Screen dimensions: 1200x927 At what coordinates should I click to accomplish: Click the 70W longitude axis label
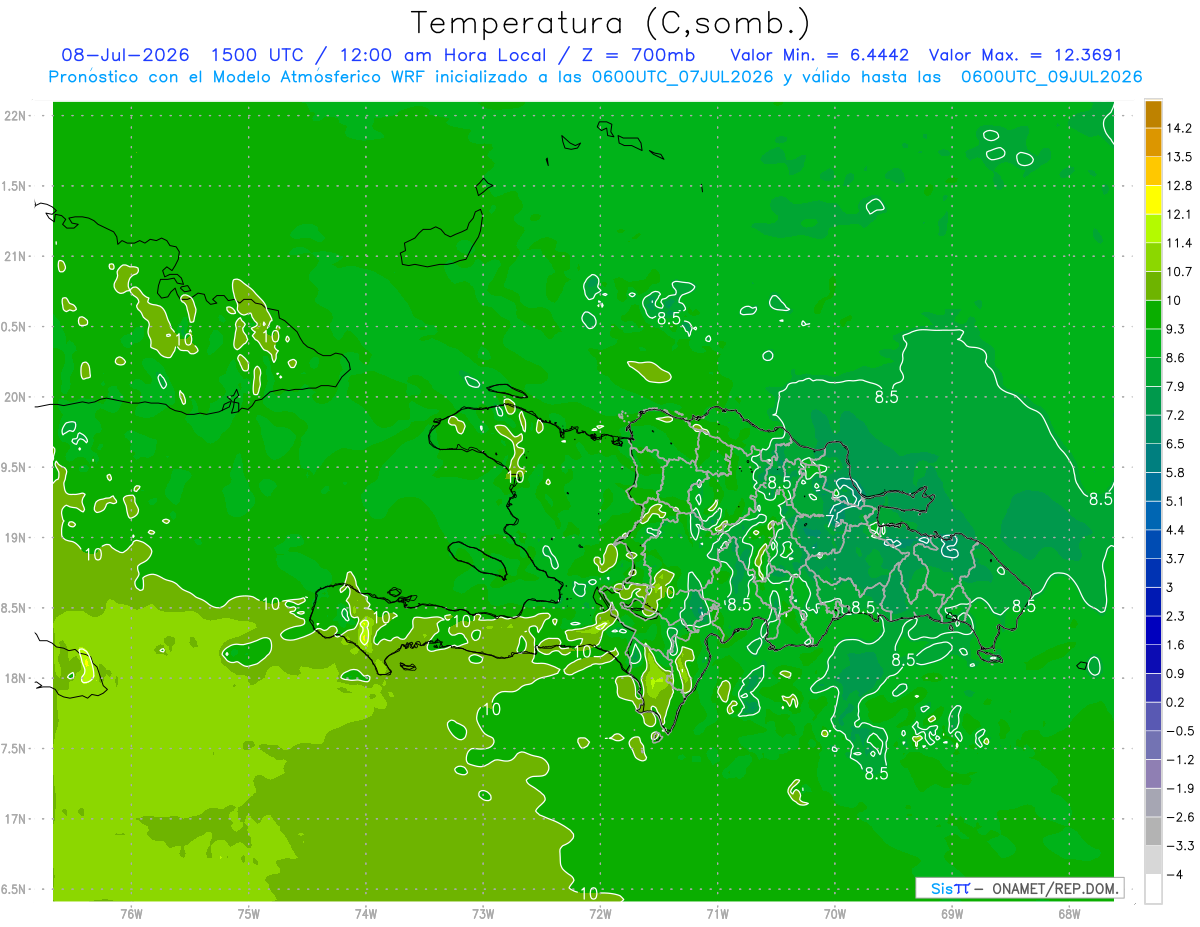pos(835,913)
